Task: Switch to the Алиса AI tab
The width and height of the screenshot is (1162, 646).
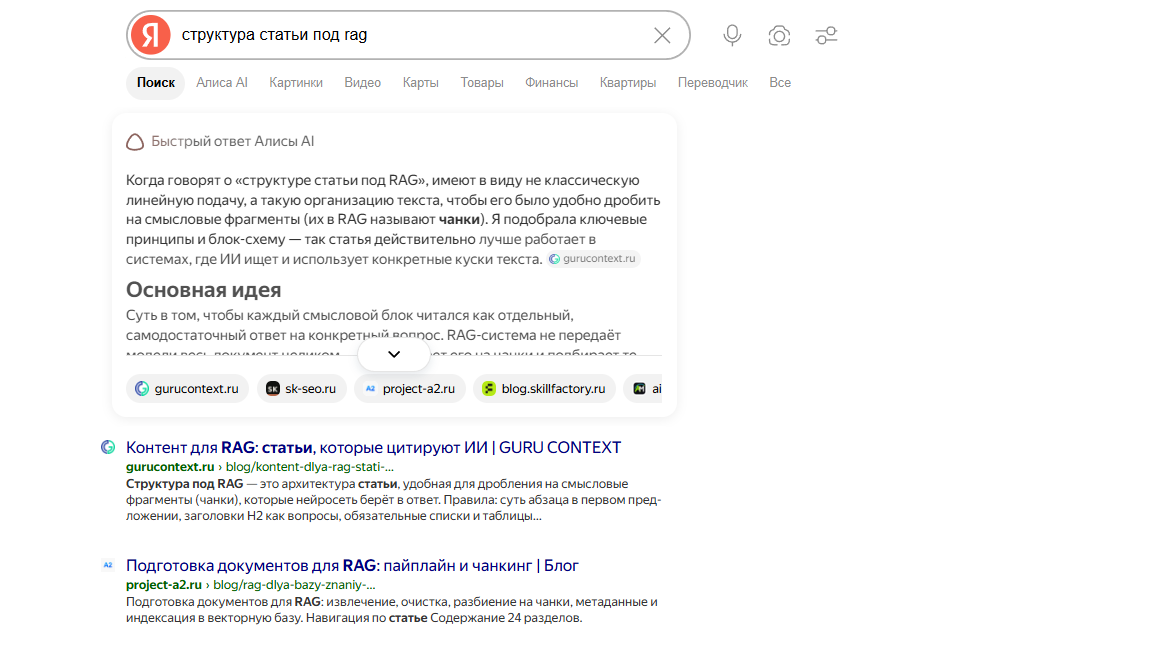Action: tap(222, 83)
